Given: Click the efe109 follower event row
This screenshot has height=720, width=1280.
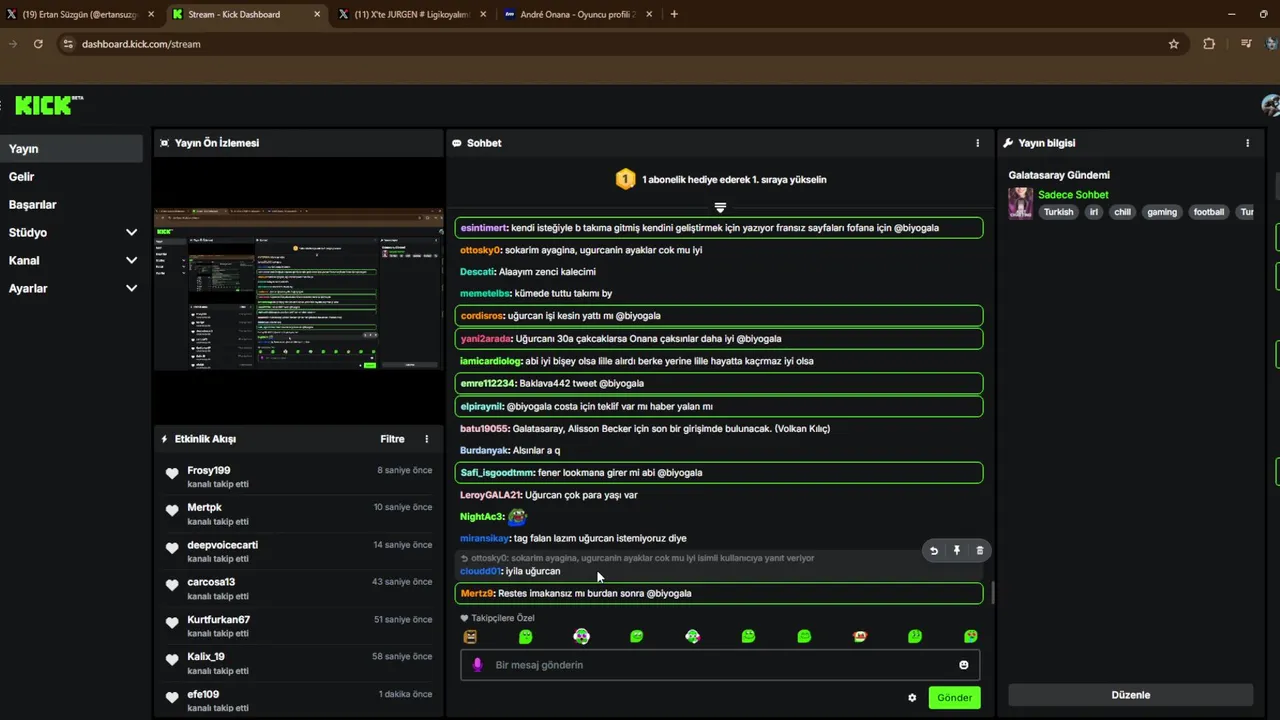Looking at the screenshot, I should pos(298,700).
